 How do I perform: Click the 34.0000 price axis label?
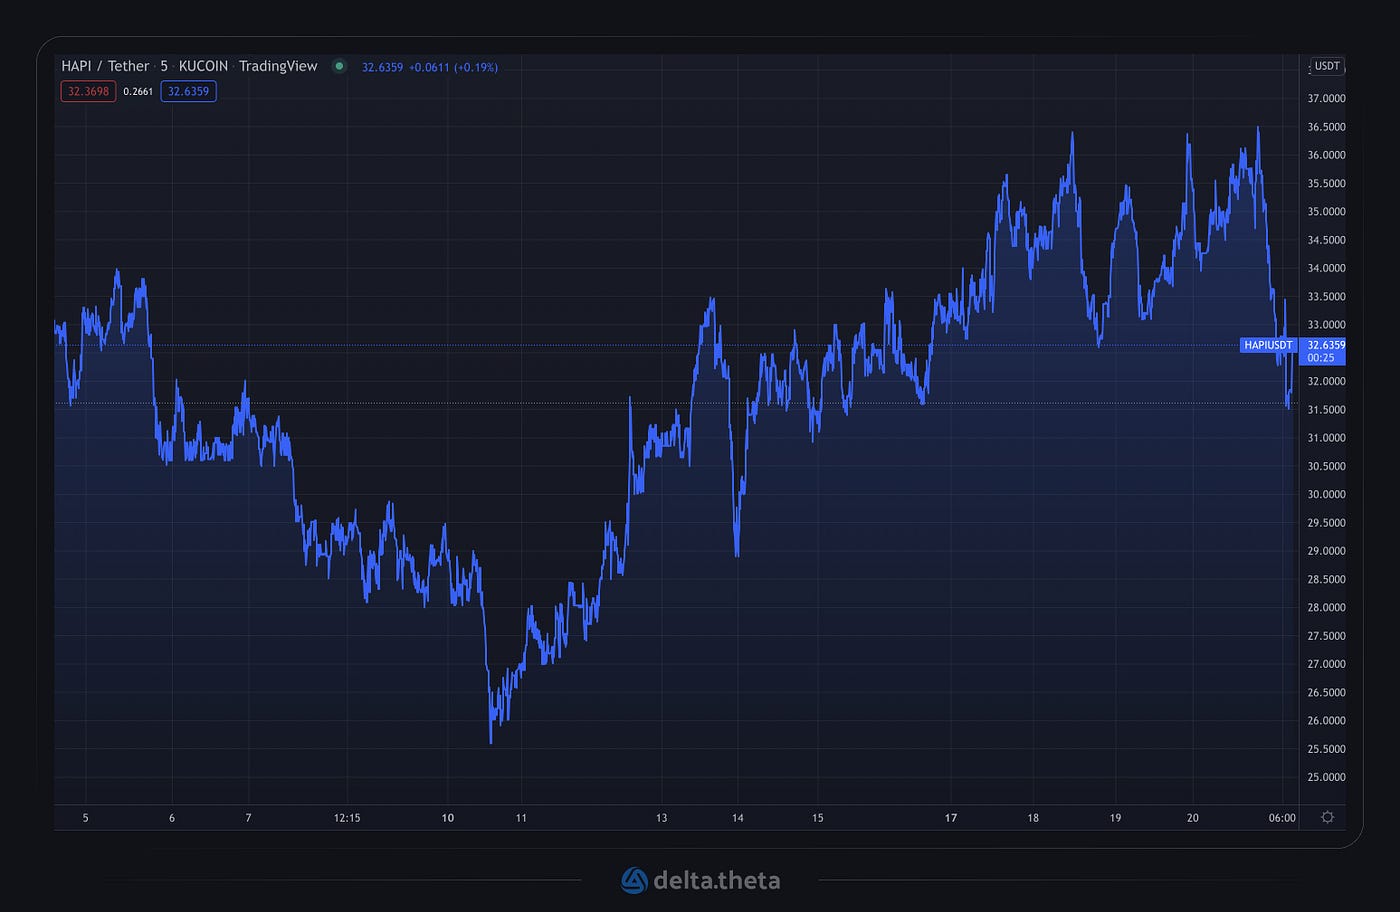pyautogui.click(x=1326, y=268)
